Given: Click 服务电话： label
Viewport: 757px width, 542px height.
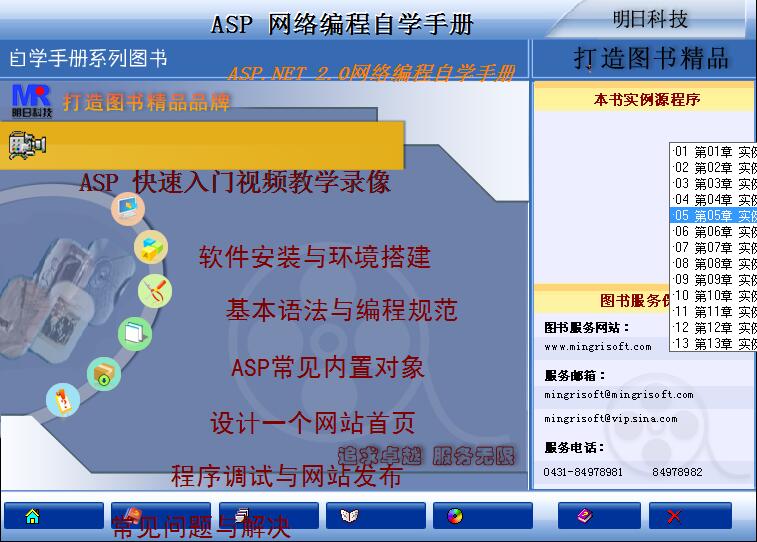Looking at the screenshot, I should [575, 447].
